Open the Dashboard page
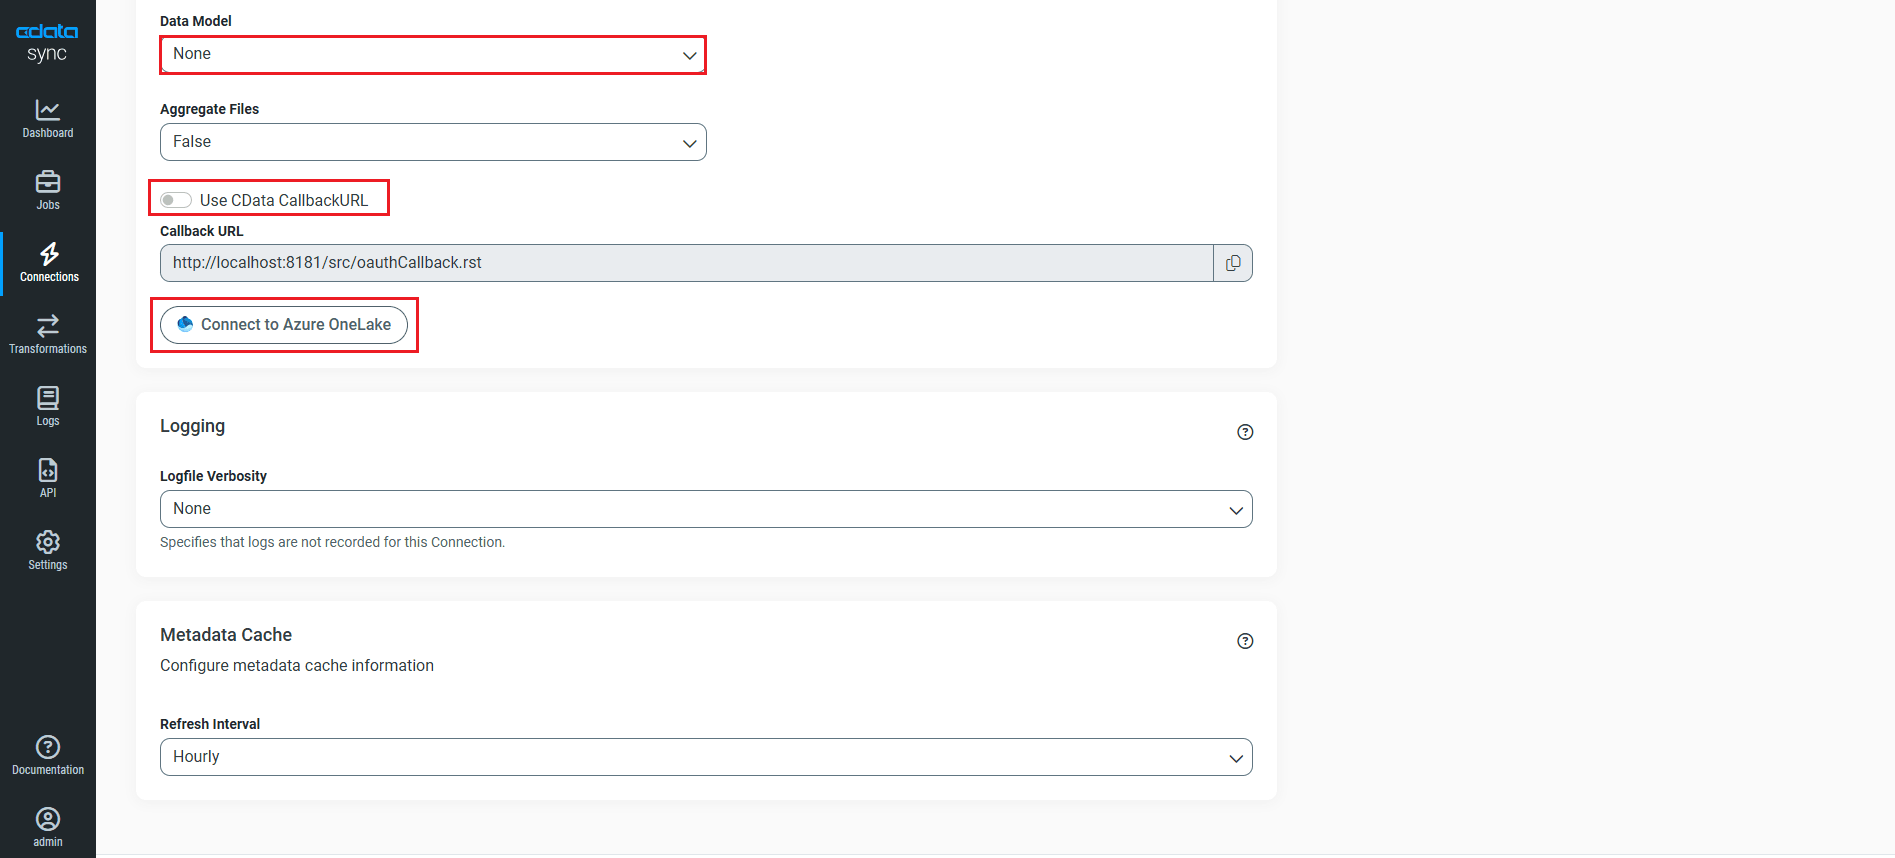The image size is (1895, 858). tap(48, 118)
